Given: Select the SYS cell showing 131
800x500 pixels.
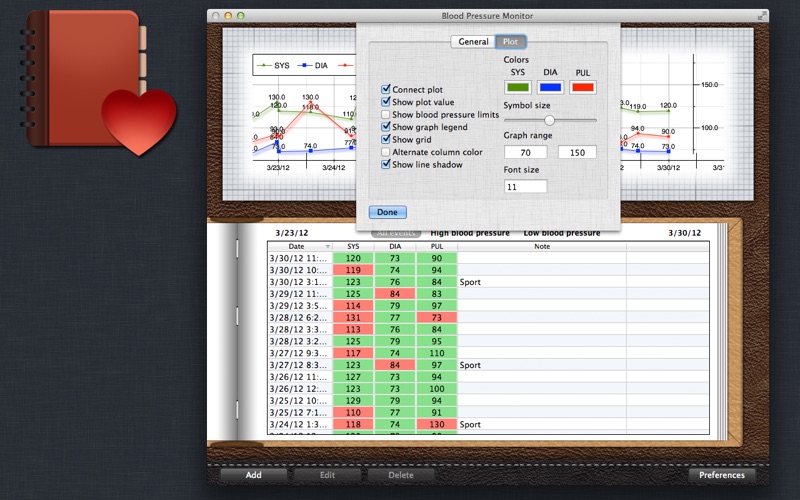Looking at the screenshot, I should [x=353, y=317].
